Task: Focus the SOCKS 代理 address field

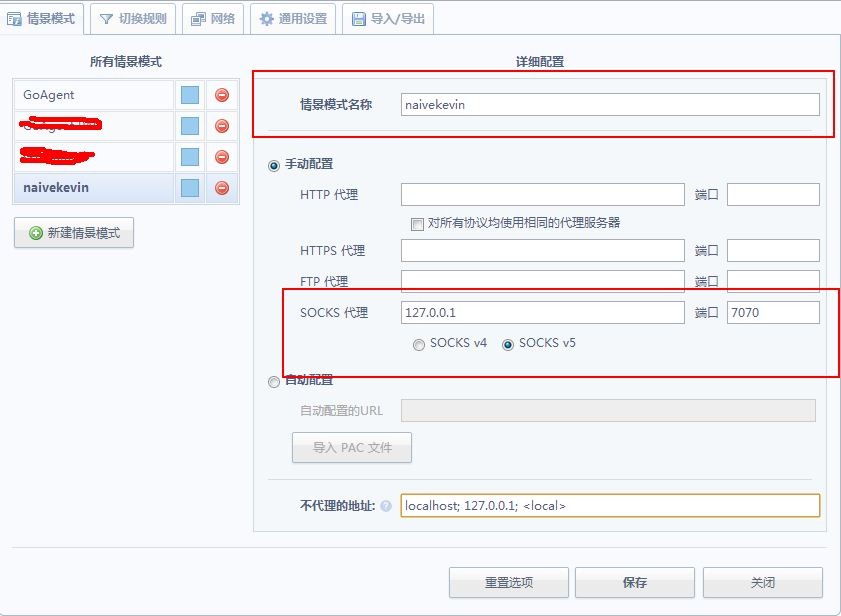Action: click(543, 312)
